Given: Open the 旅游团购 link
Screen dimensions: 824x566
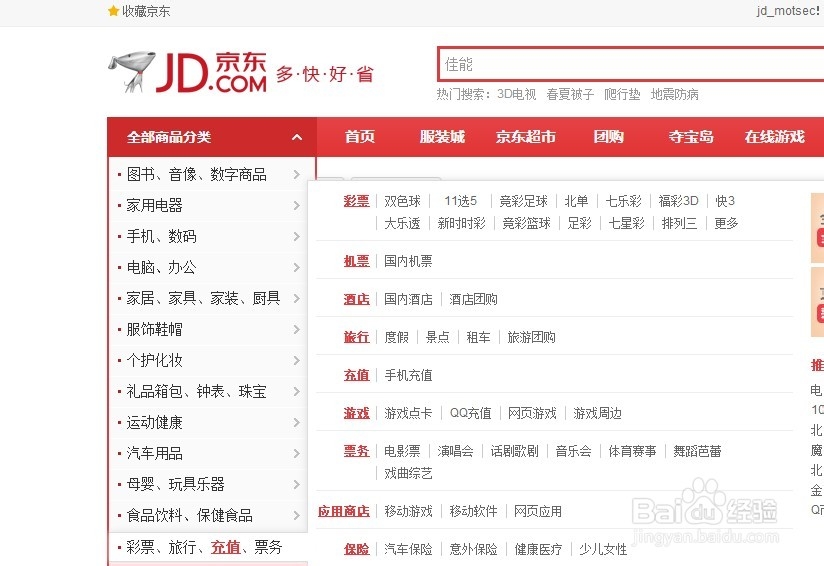Looking at the screenshot, I should pyautogui.click(x=532, y=337).
